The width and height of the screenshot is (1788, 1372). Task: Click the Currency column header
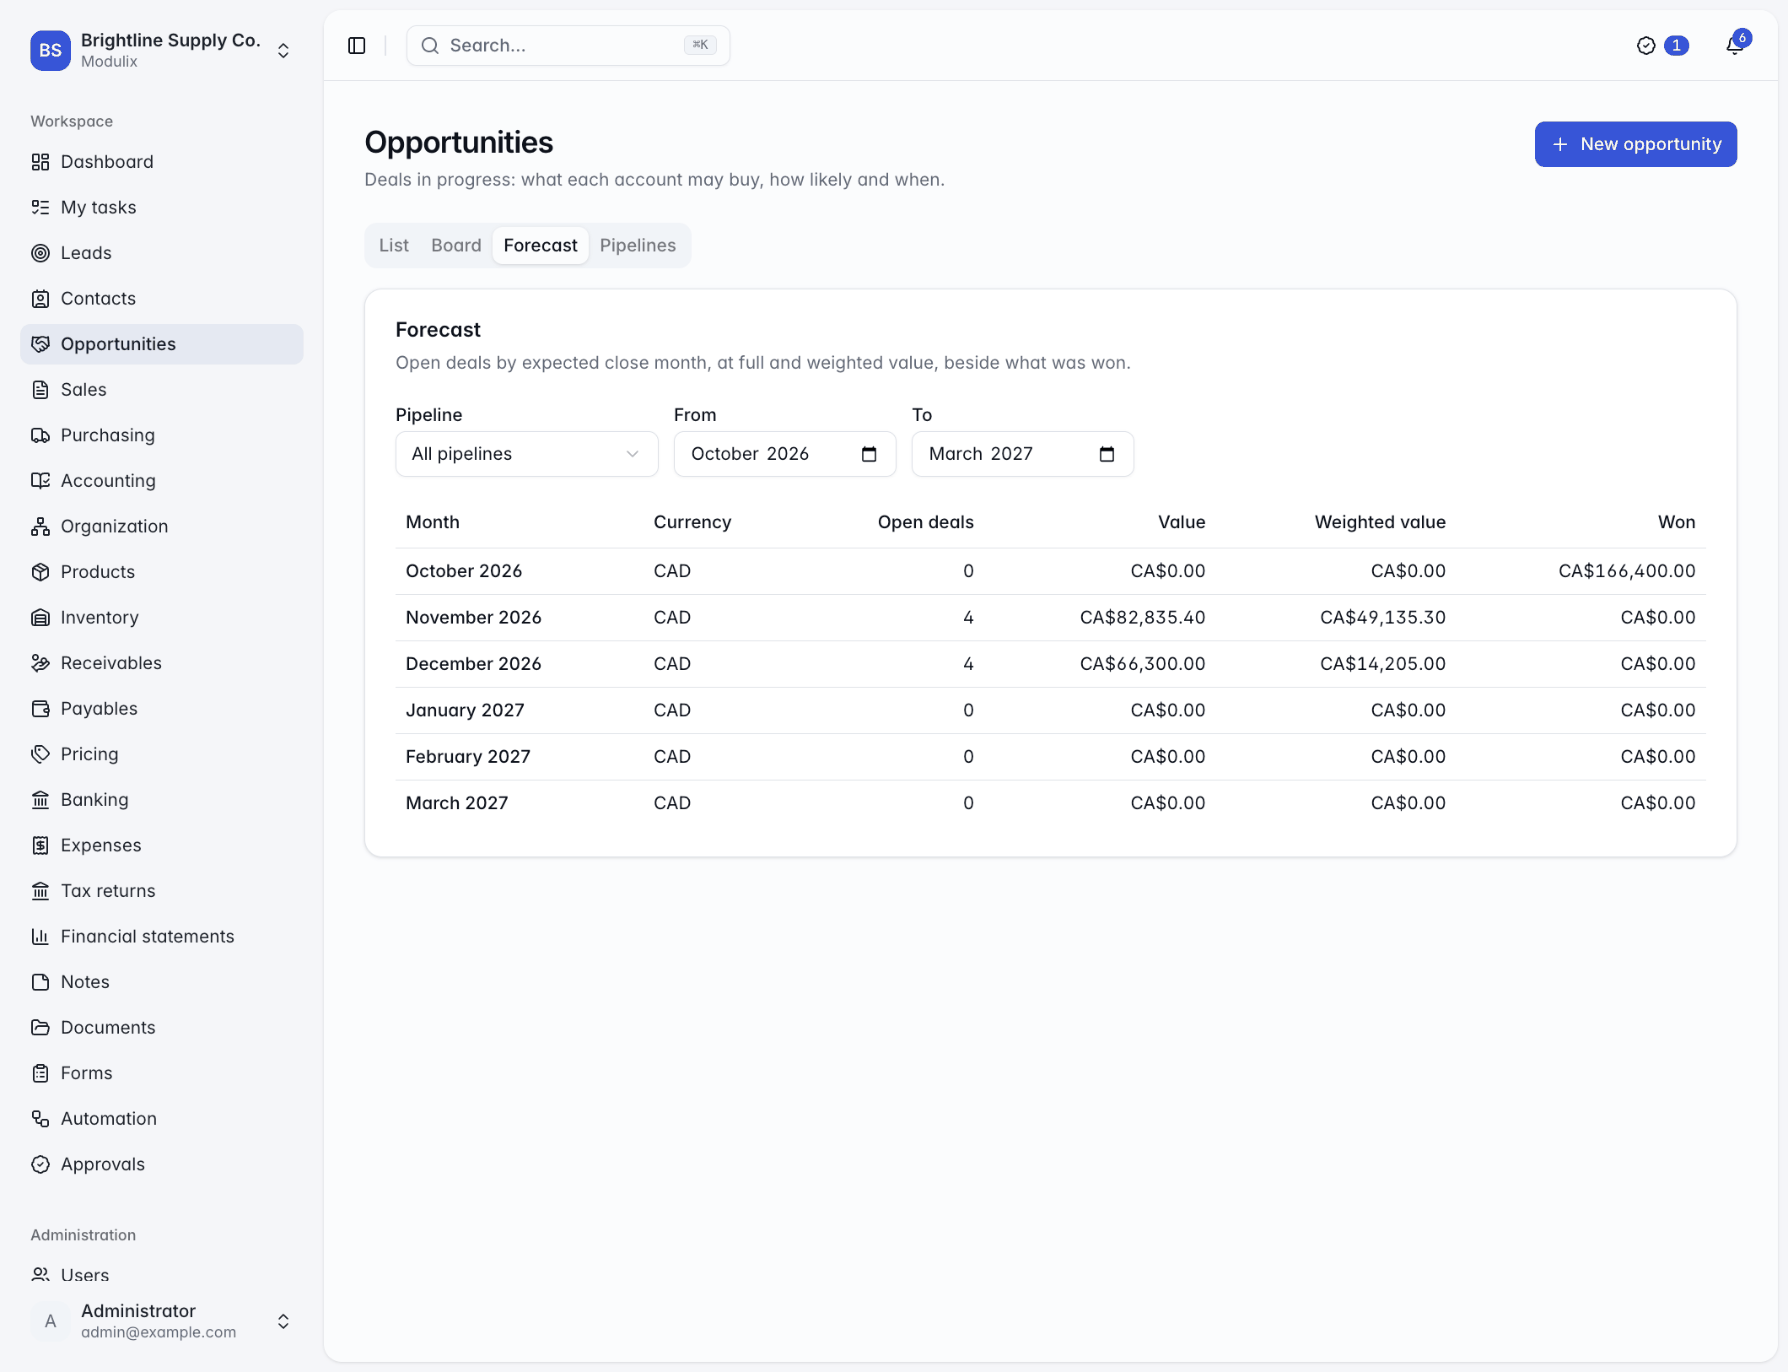pos(693,522)
